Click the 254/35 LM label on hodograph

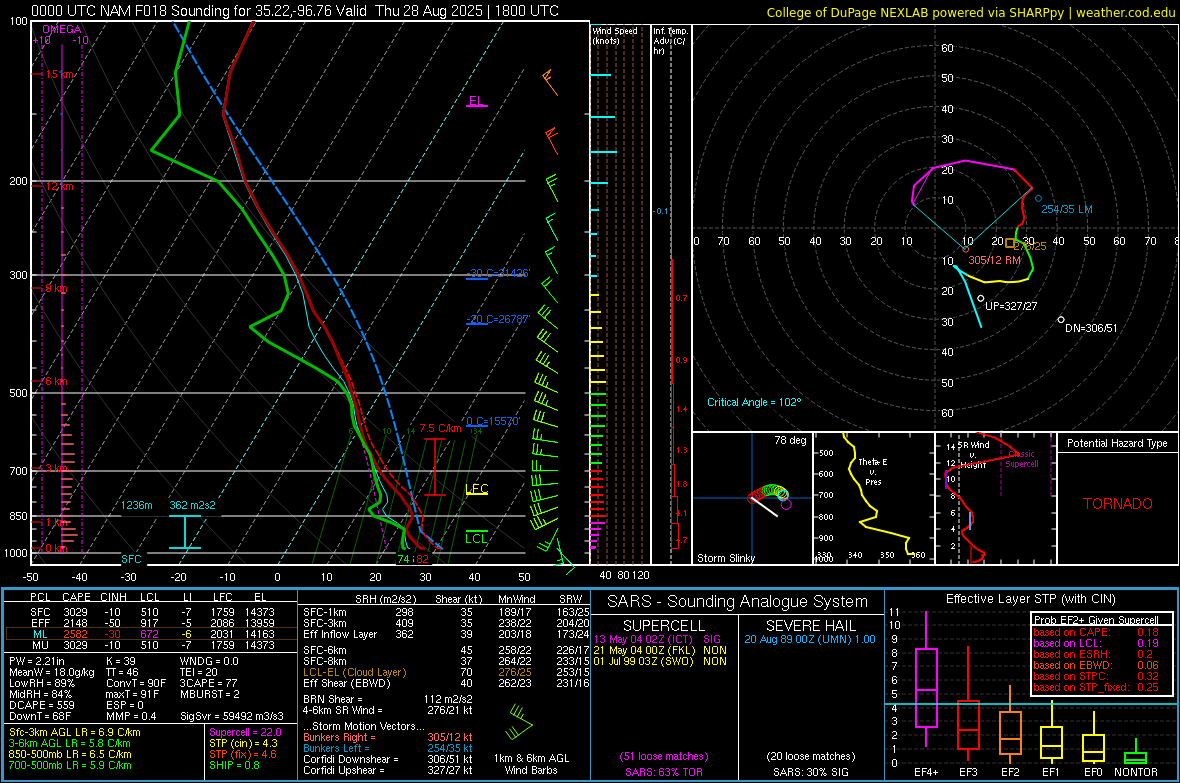(x=1066, y=209)
